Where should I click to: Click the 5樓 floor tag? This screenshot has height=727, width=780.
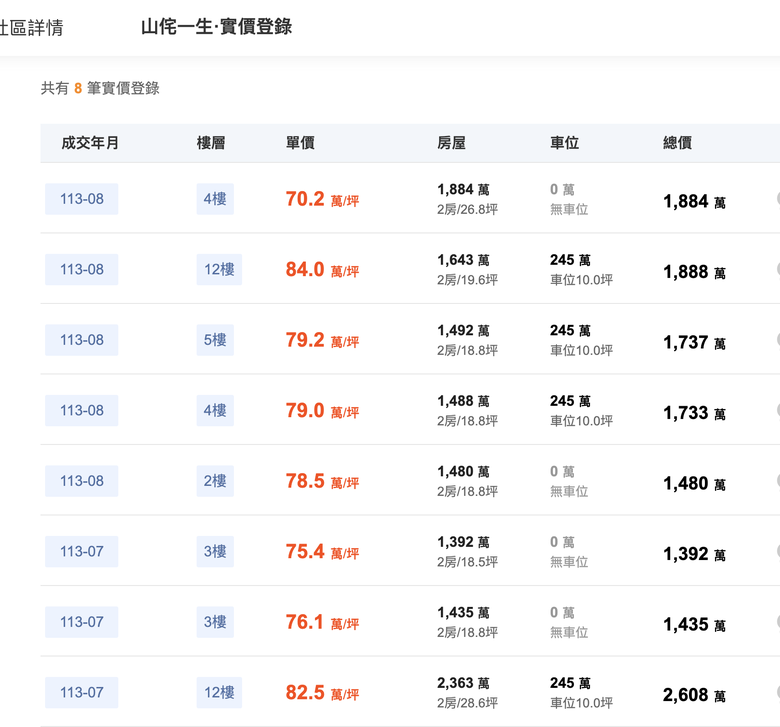tap(215, 340)
